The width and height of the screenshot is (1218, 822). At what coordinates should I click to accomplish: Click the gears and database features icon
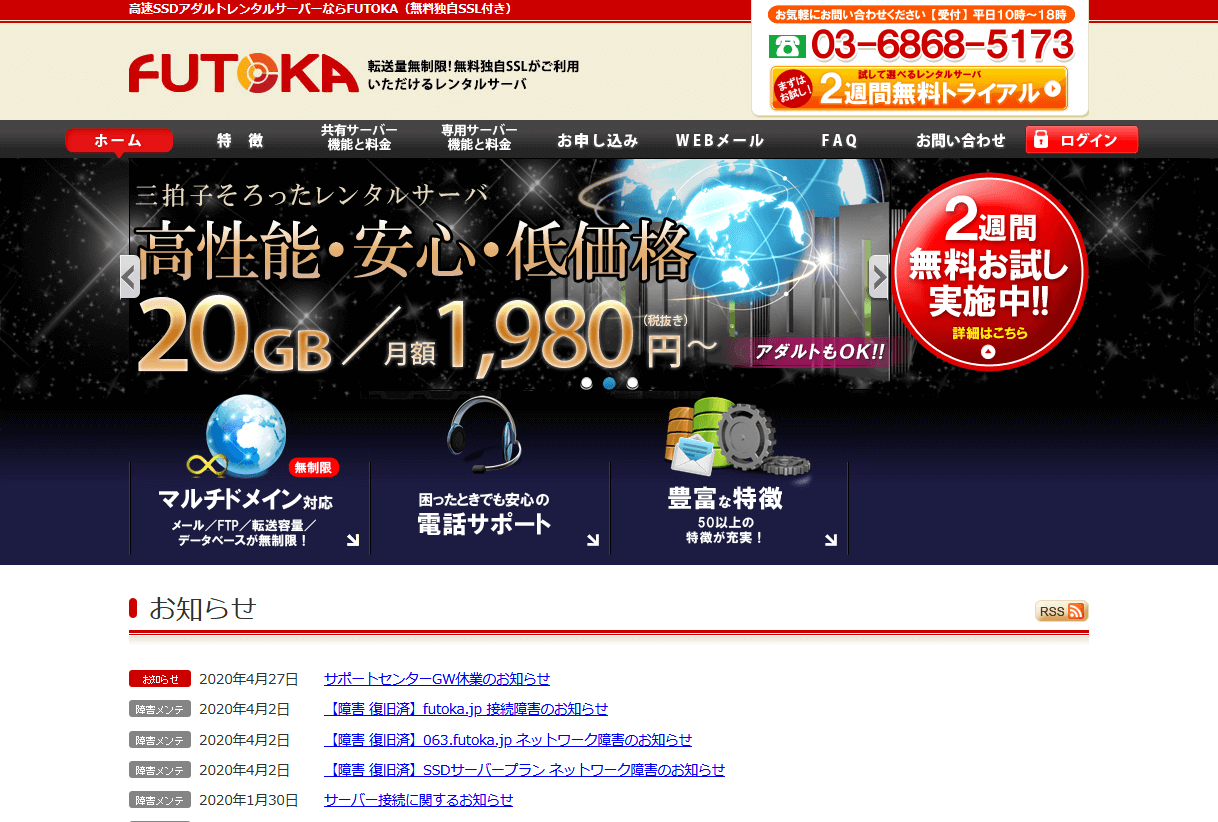(737, 439)
